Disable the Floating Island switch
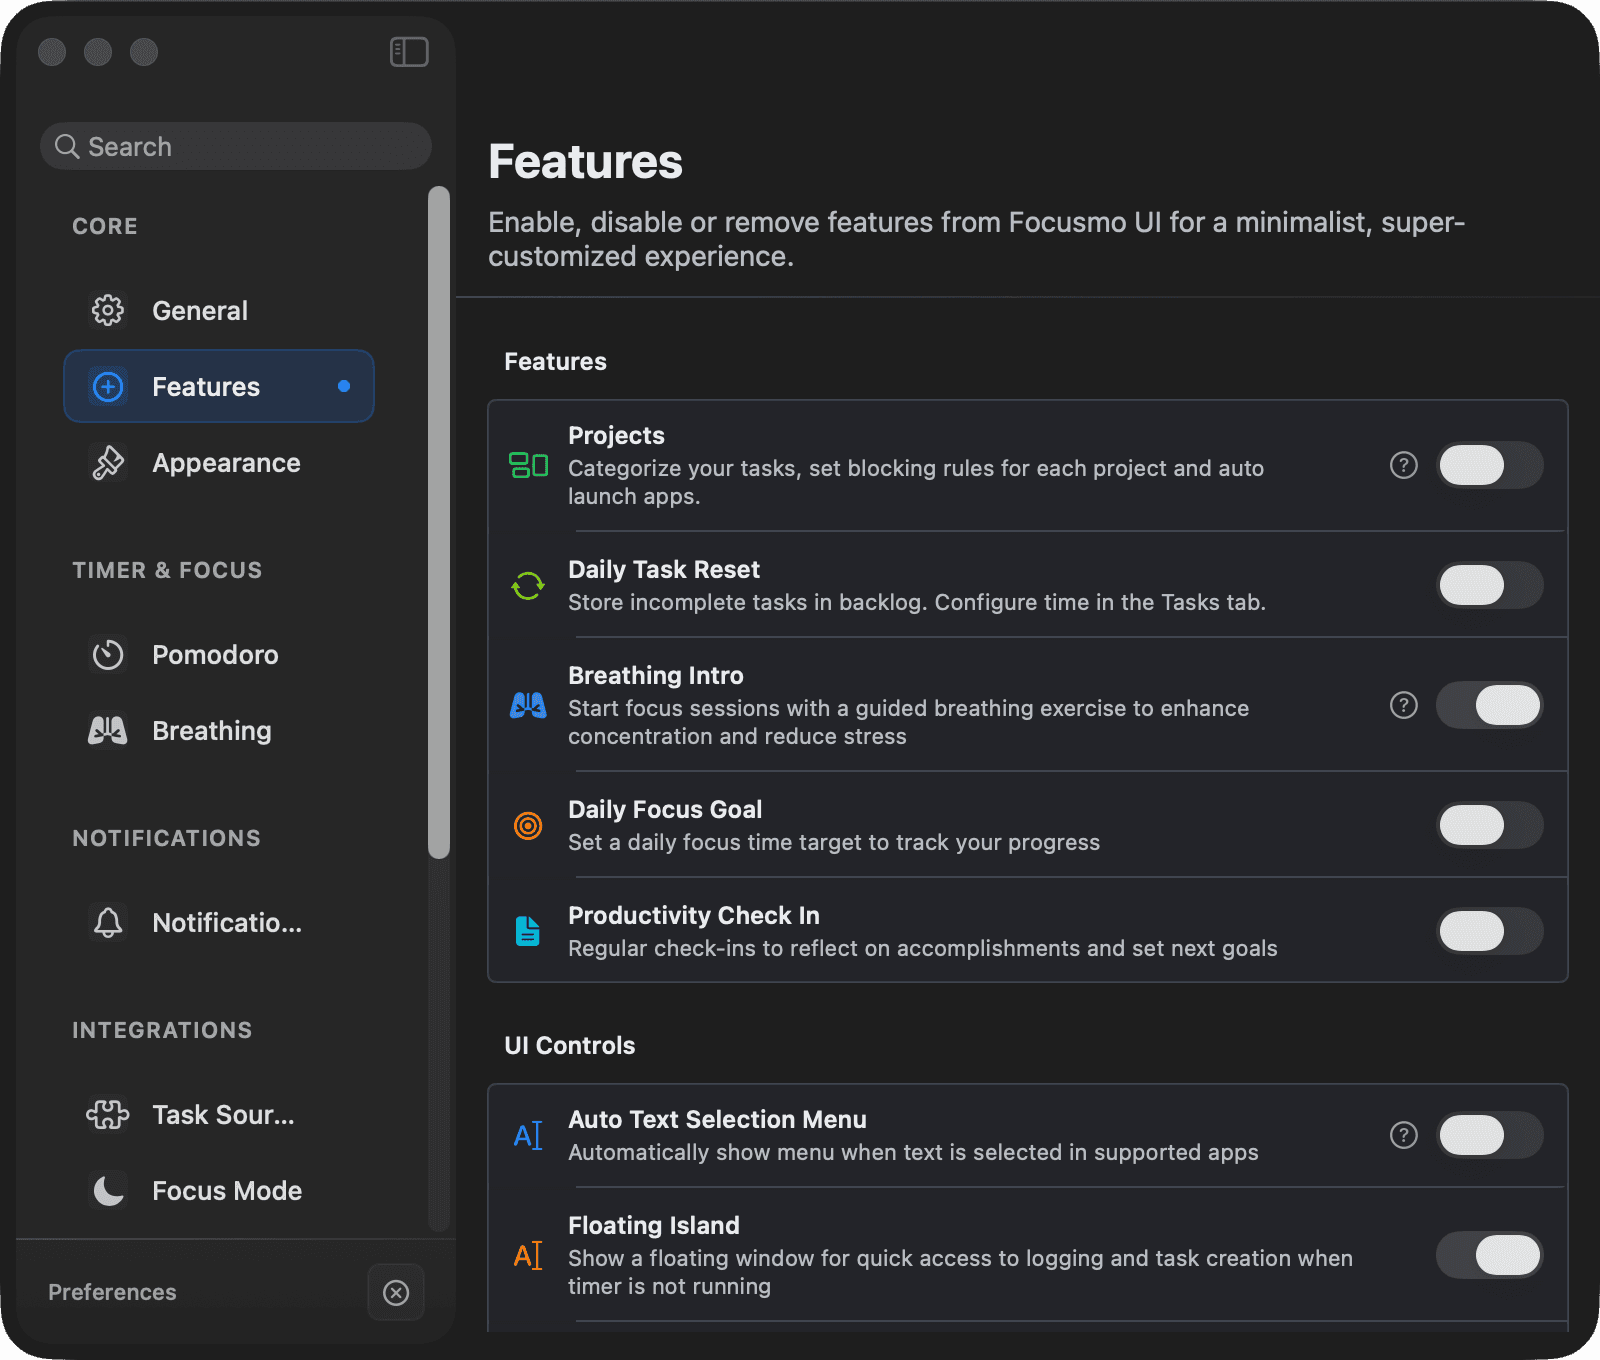 pyautogui.click(x=1489, y=1255)
